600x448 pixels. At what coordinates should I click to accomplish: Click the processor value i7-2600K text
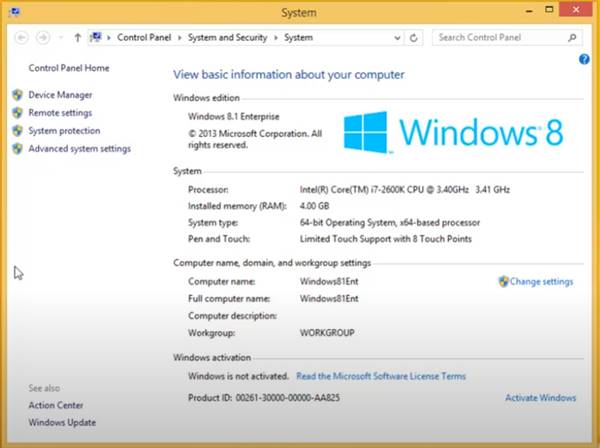tap(404, 190)
